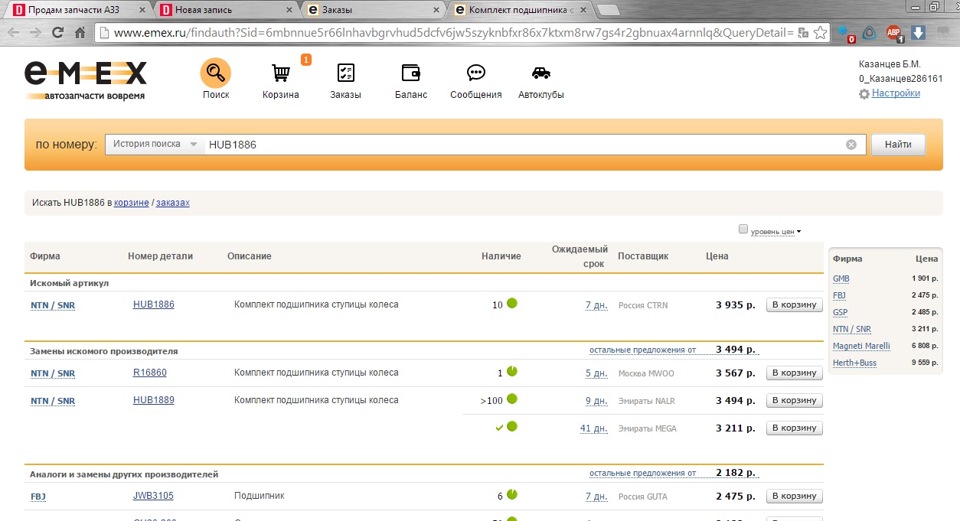This screenshot has height=521, width=960.
Task: Open part number HUB1889 link
Action: [x=154, y=400]
